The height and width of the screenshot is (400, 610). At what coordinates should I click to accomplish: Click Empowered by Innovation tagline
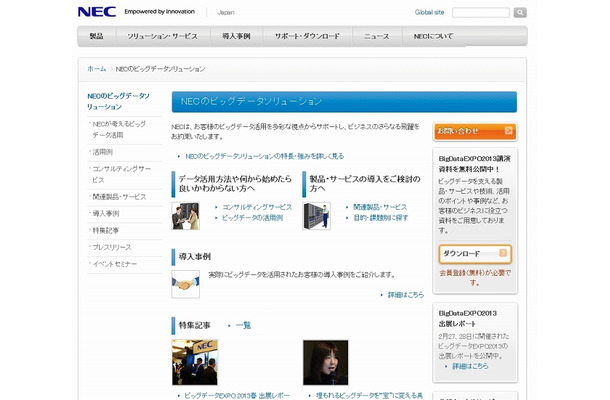[160, 12]
